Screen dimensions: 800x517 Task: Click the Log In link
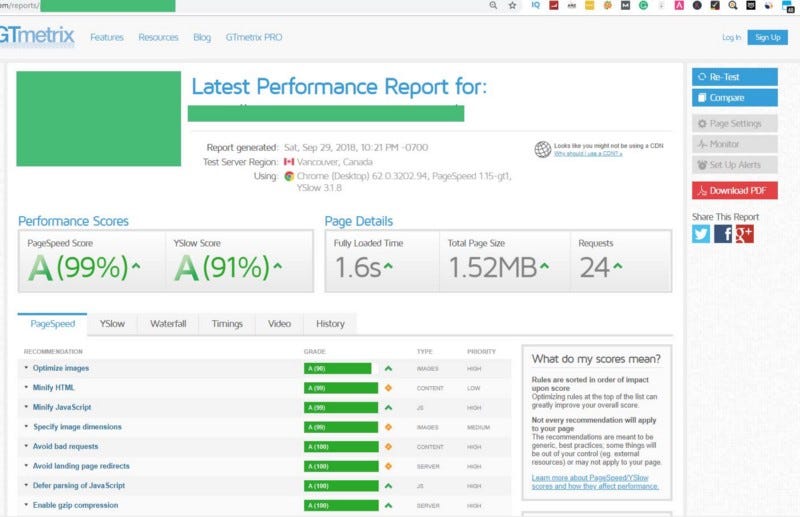pyautogui.click(x=731, y=37)
